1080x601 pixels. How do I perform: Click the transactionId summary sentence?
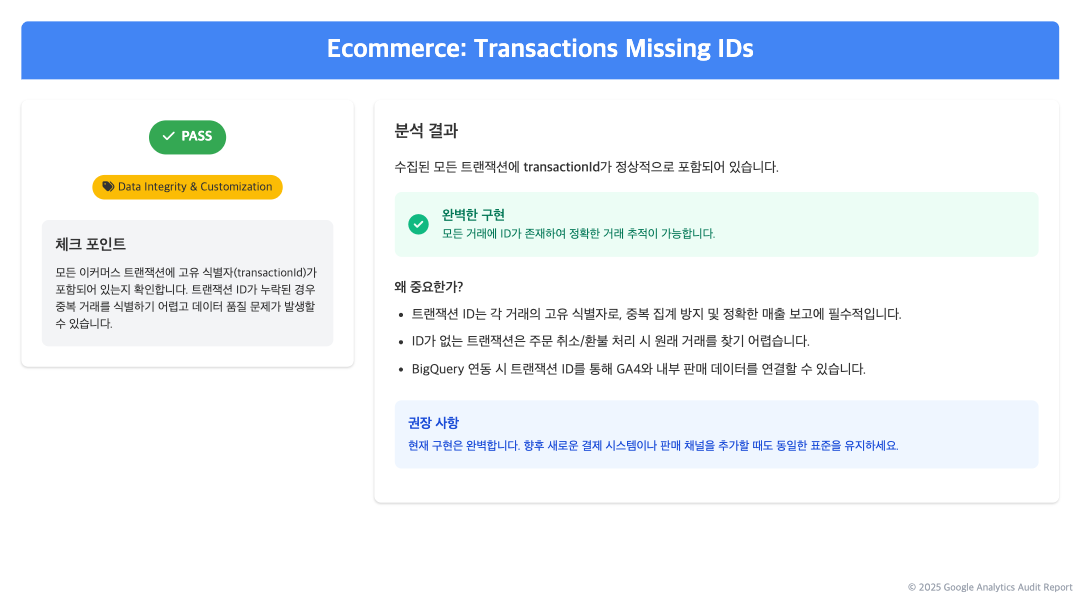tap(586, 167)
